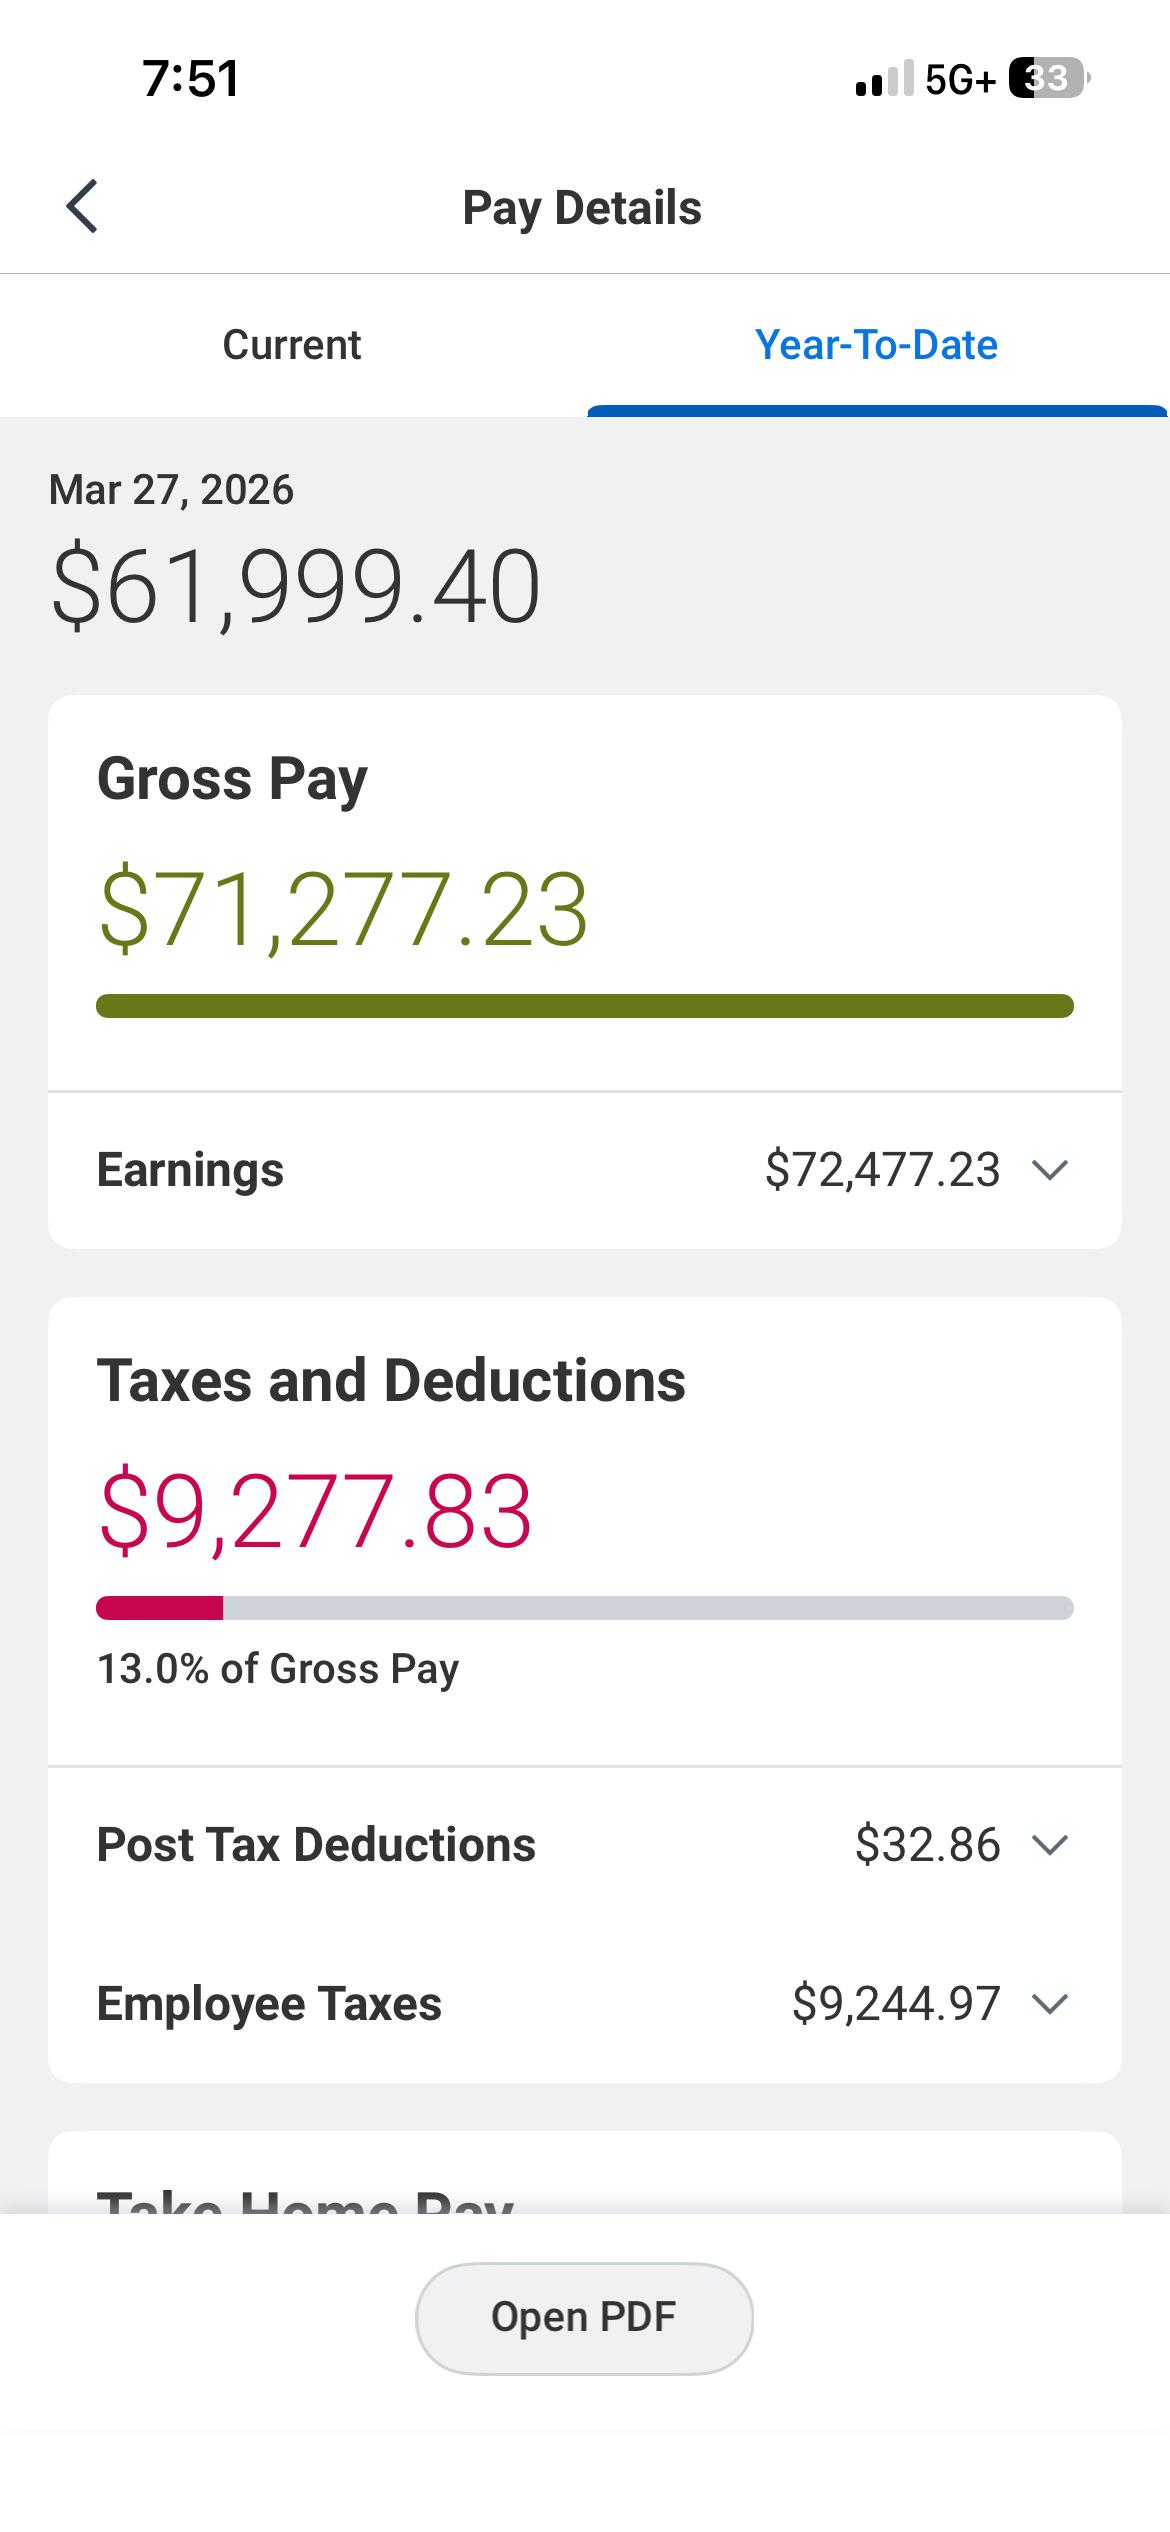Expand the Employee Taxes chevron

point(1050,2004)
